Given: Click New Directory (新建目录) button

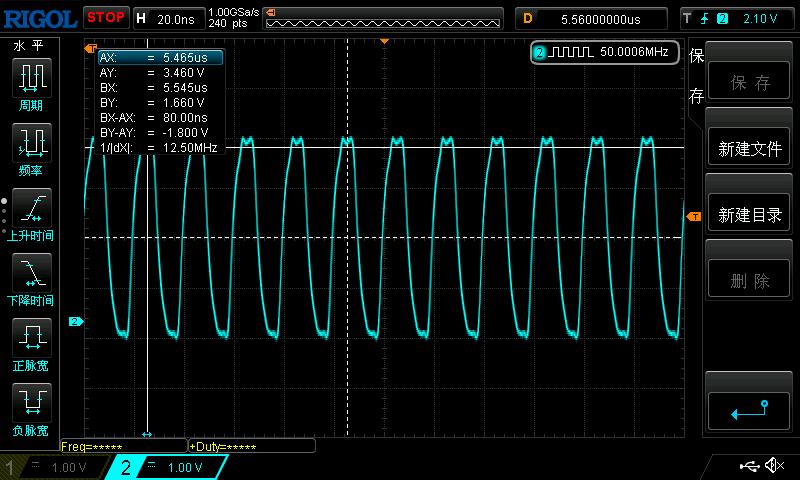Looking at the screenshot, I should [750, 215].
